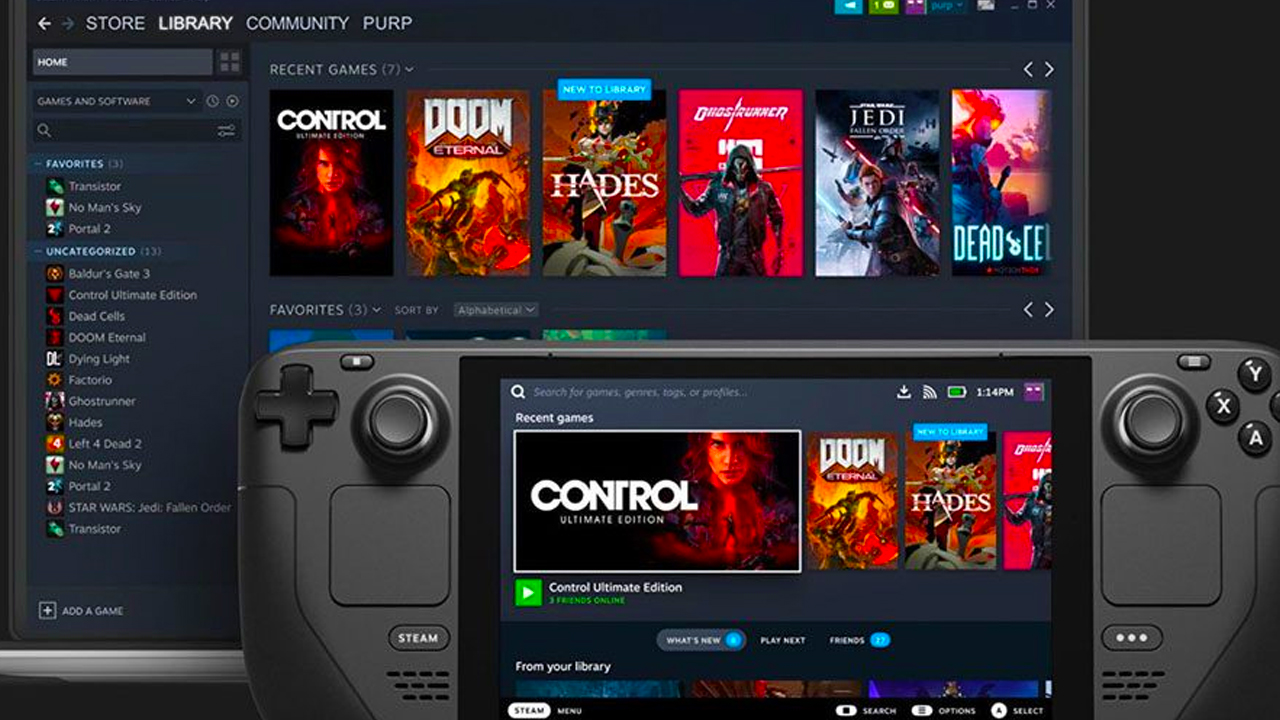Select the Hades thumbnail in Recent Games

pos(604,183)
